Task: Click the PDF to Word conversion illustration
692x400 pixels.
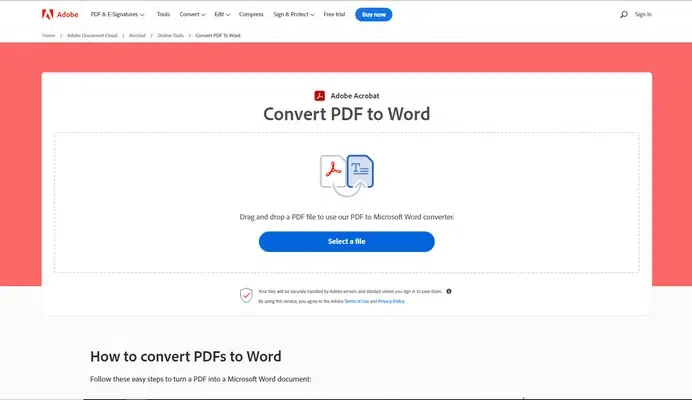Action: [347, 175]
